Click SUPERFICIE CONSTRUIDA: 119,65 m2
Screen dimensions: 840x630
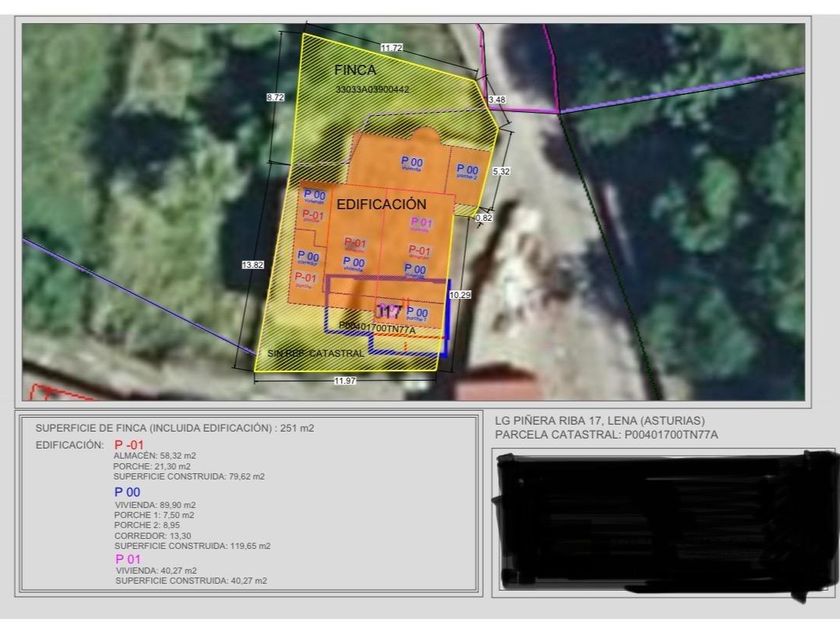pos(192,546)
